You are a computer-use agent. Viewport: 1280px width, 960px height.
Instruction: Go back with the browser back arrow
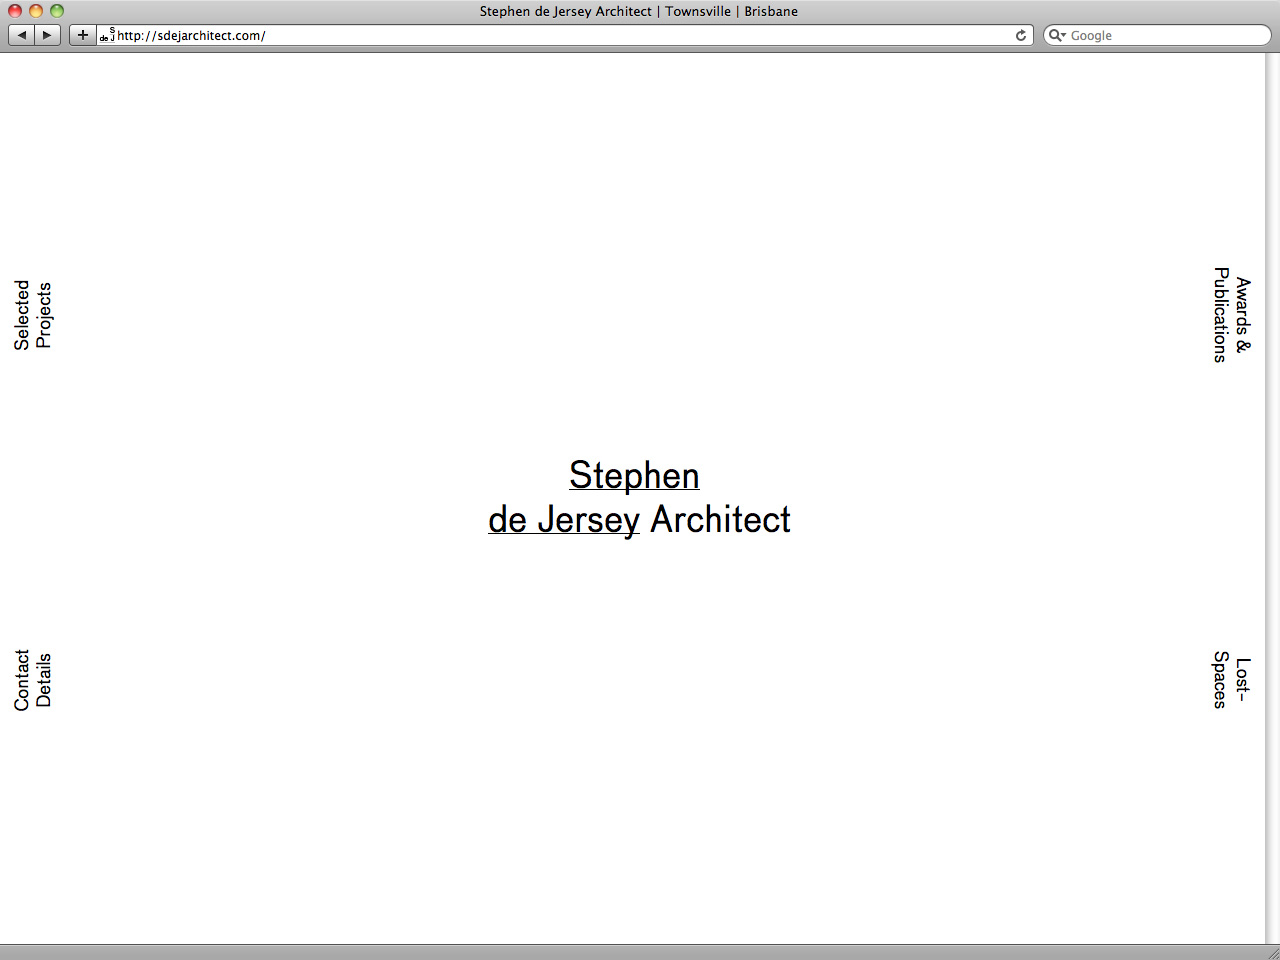pyautogui.click(x=21, y=35)
